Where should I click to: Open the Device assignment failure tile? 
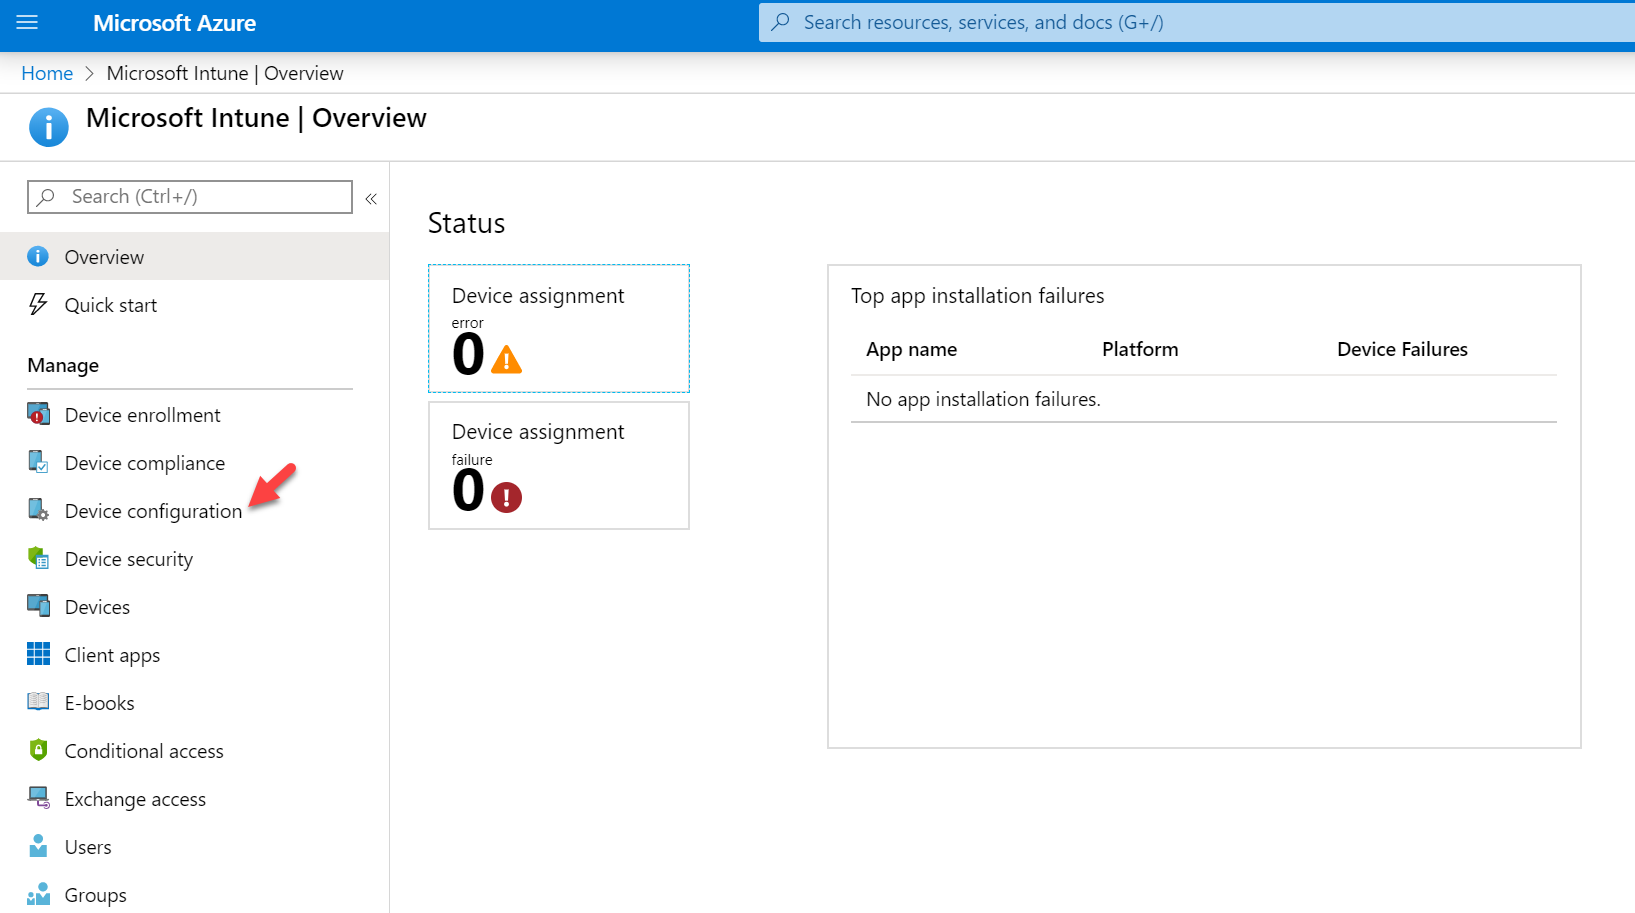tap(559, 466)
